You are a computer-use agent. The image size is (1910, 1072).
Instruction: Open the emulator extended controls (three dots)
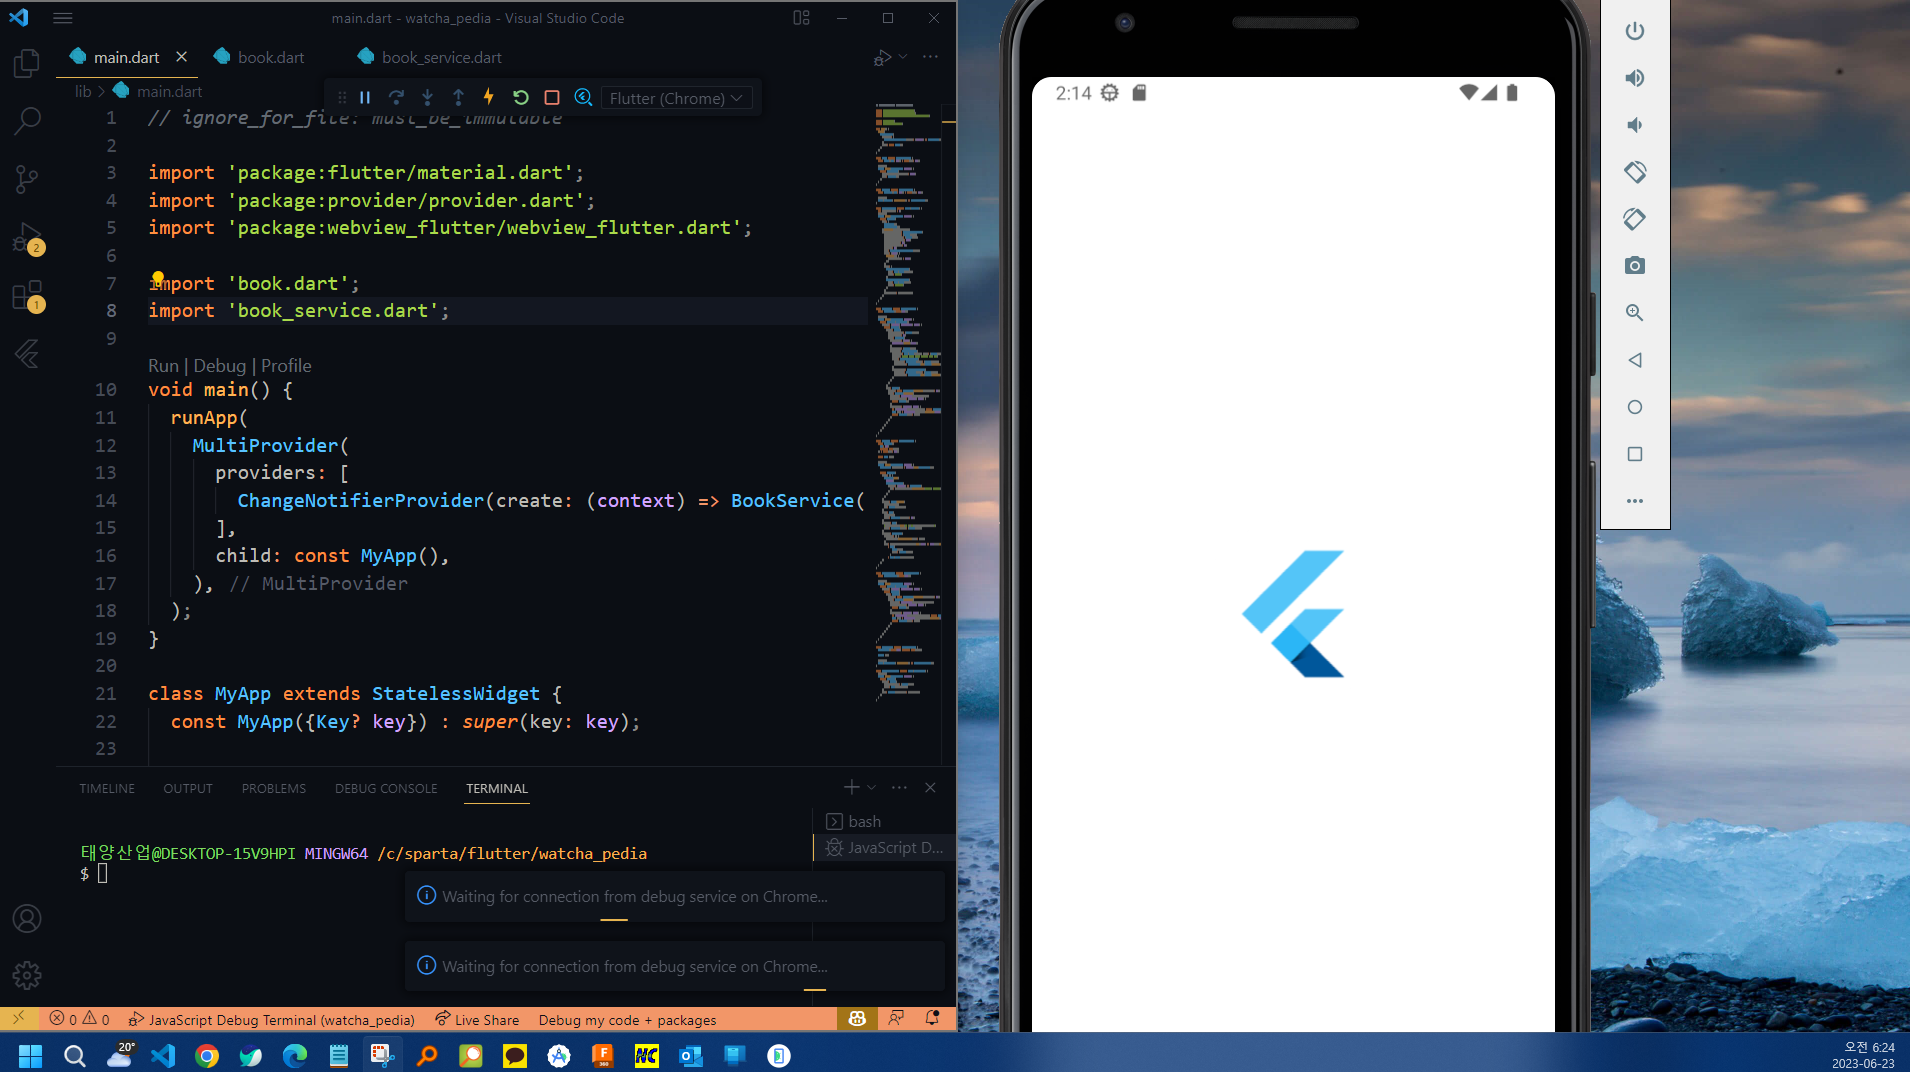pyautogui.click(x=1635, y=501)
